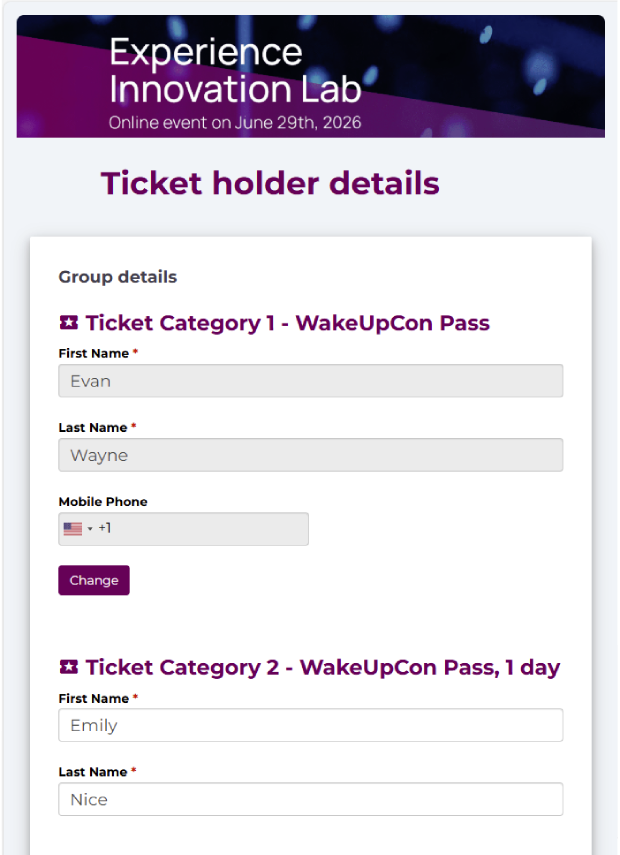Click the US flag icon in Mobile Phone

(x=73, y=529)
